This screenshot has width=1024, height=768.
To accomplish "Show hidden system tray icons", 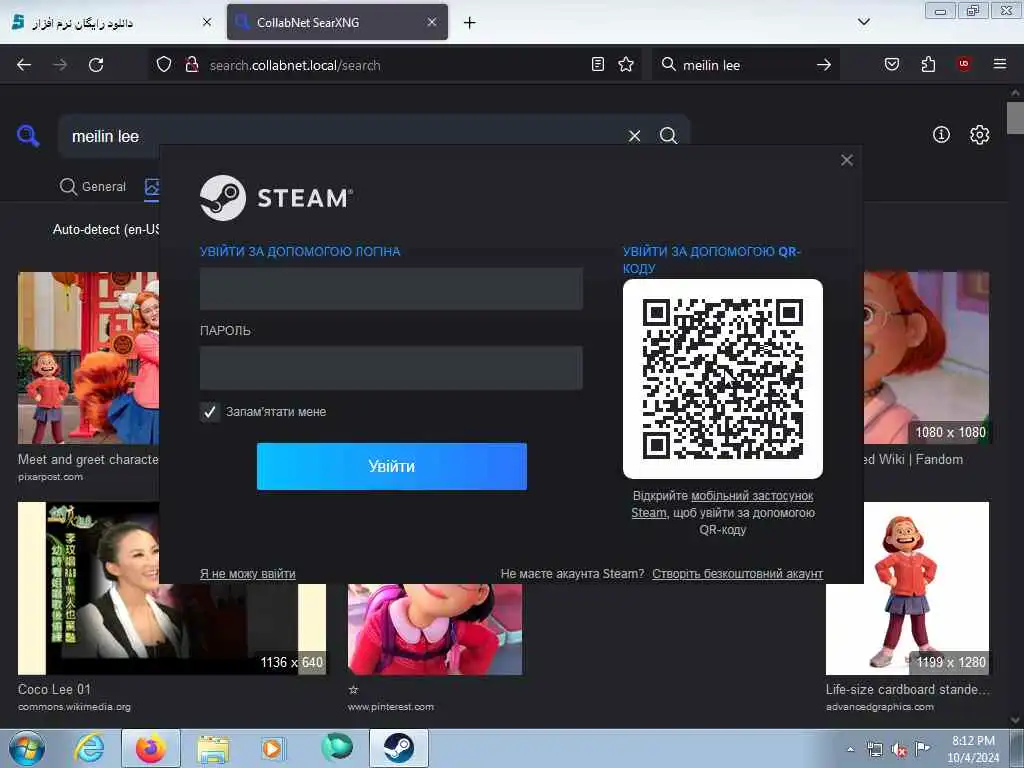I will 850,750.
